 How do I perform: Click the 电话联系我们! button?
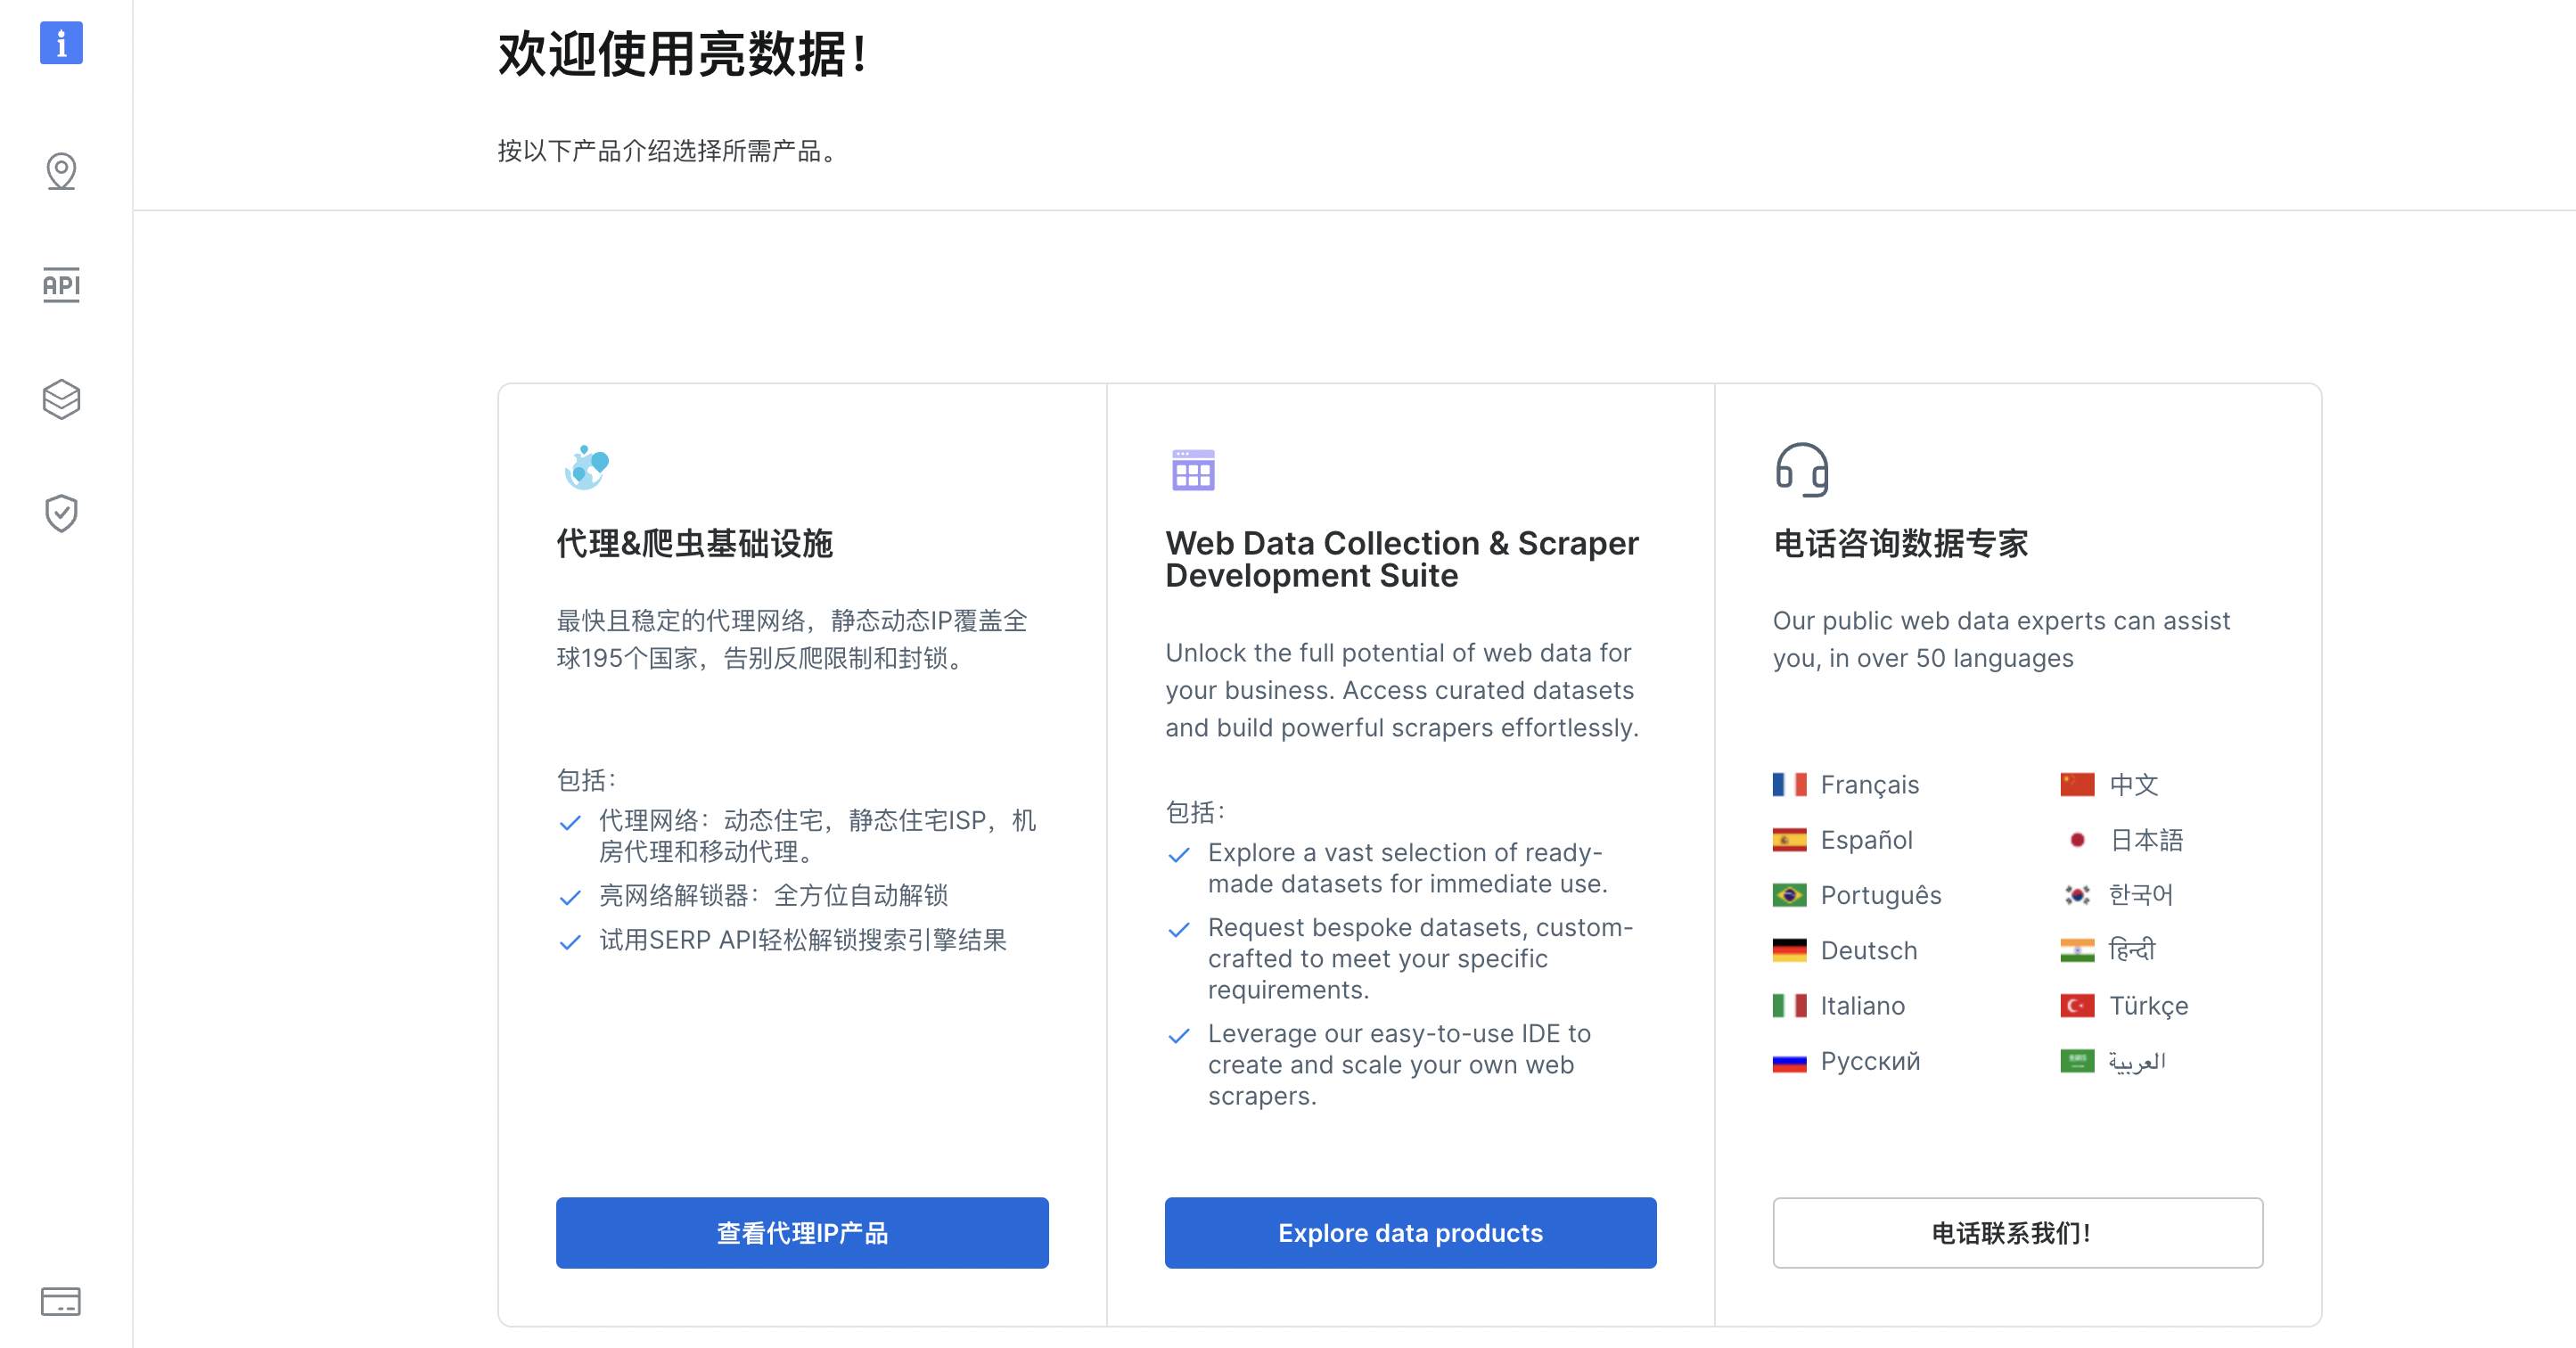[2017, 1233]
